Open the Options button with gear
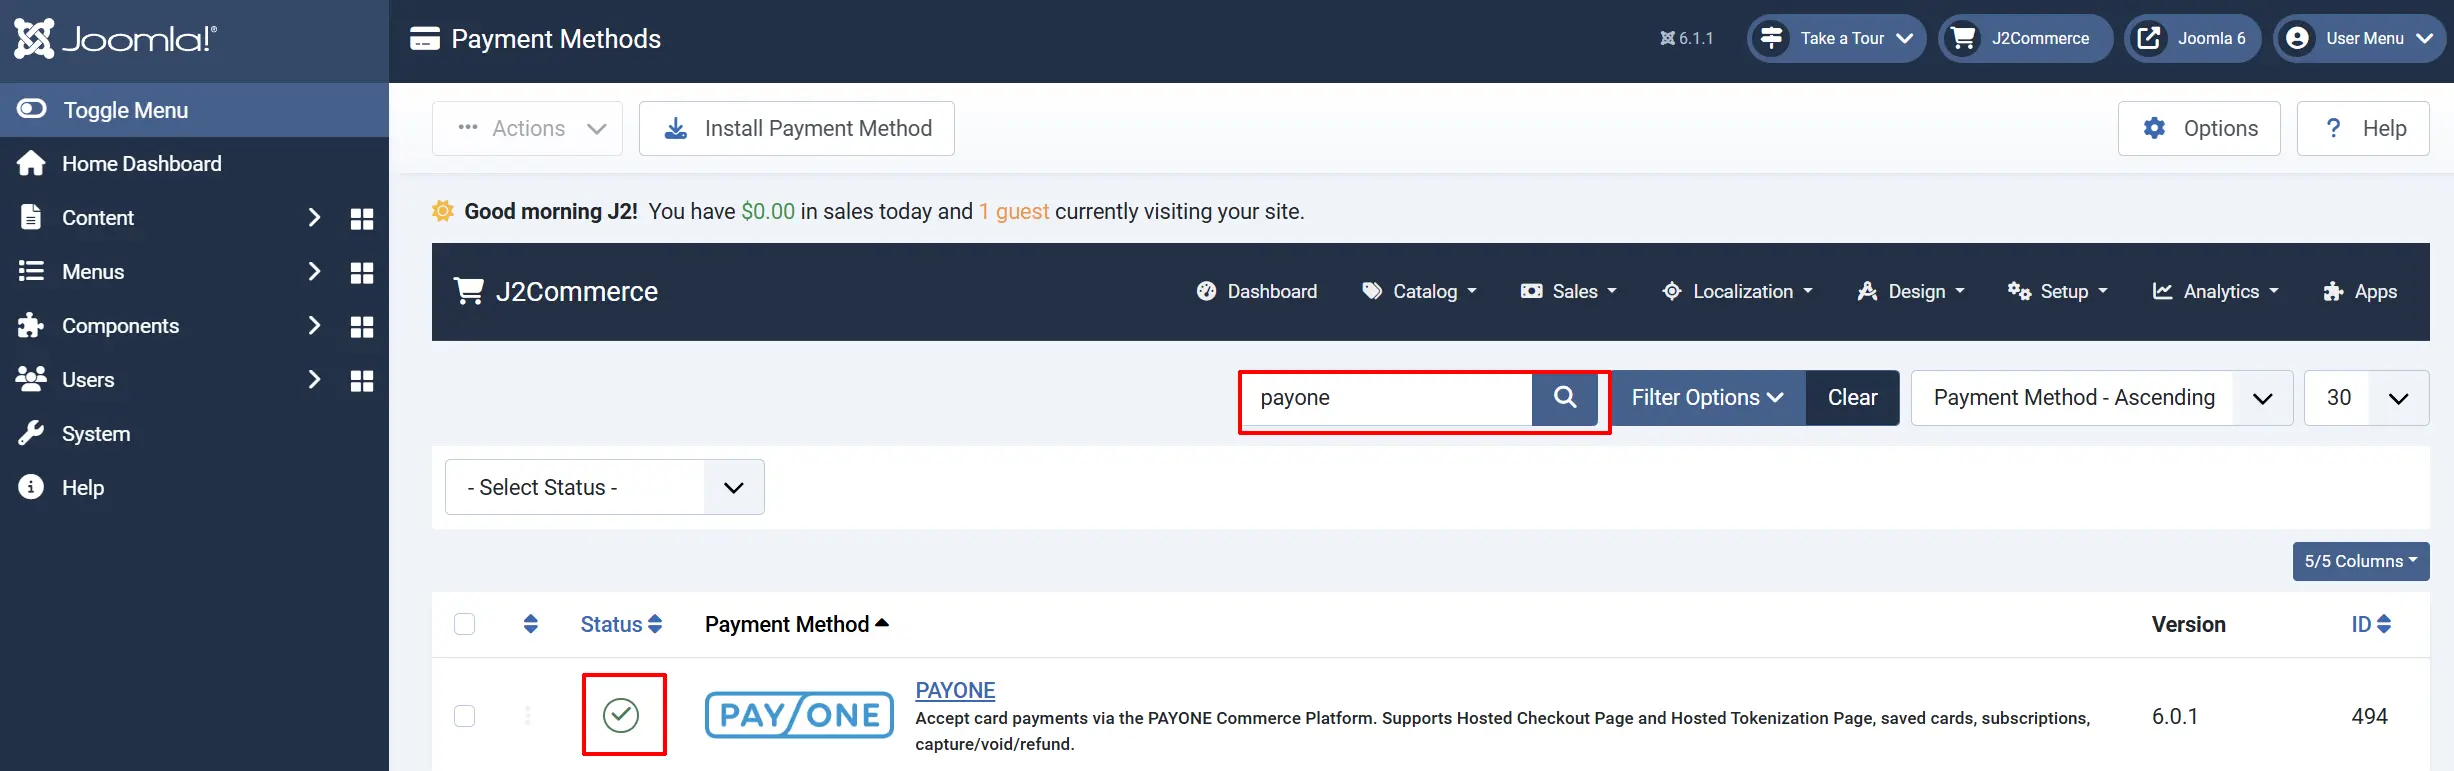Screen dimensions: 2454x771 [2199, 128]
